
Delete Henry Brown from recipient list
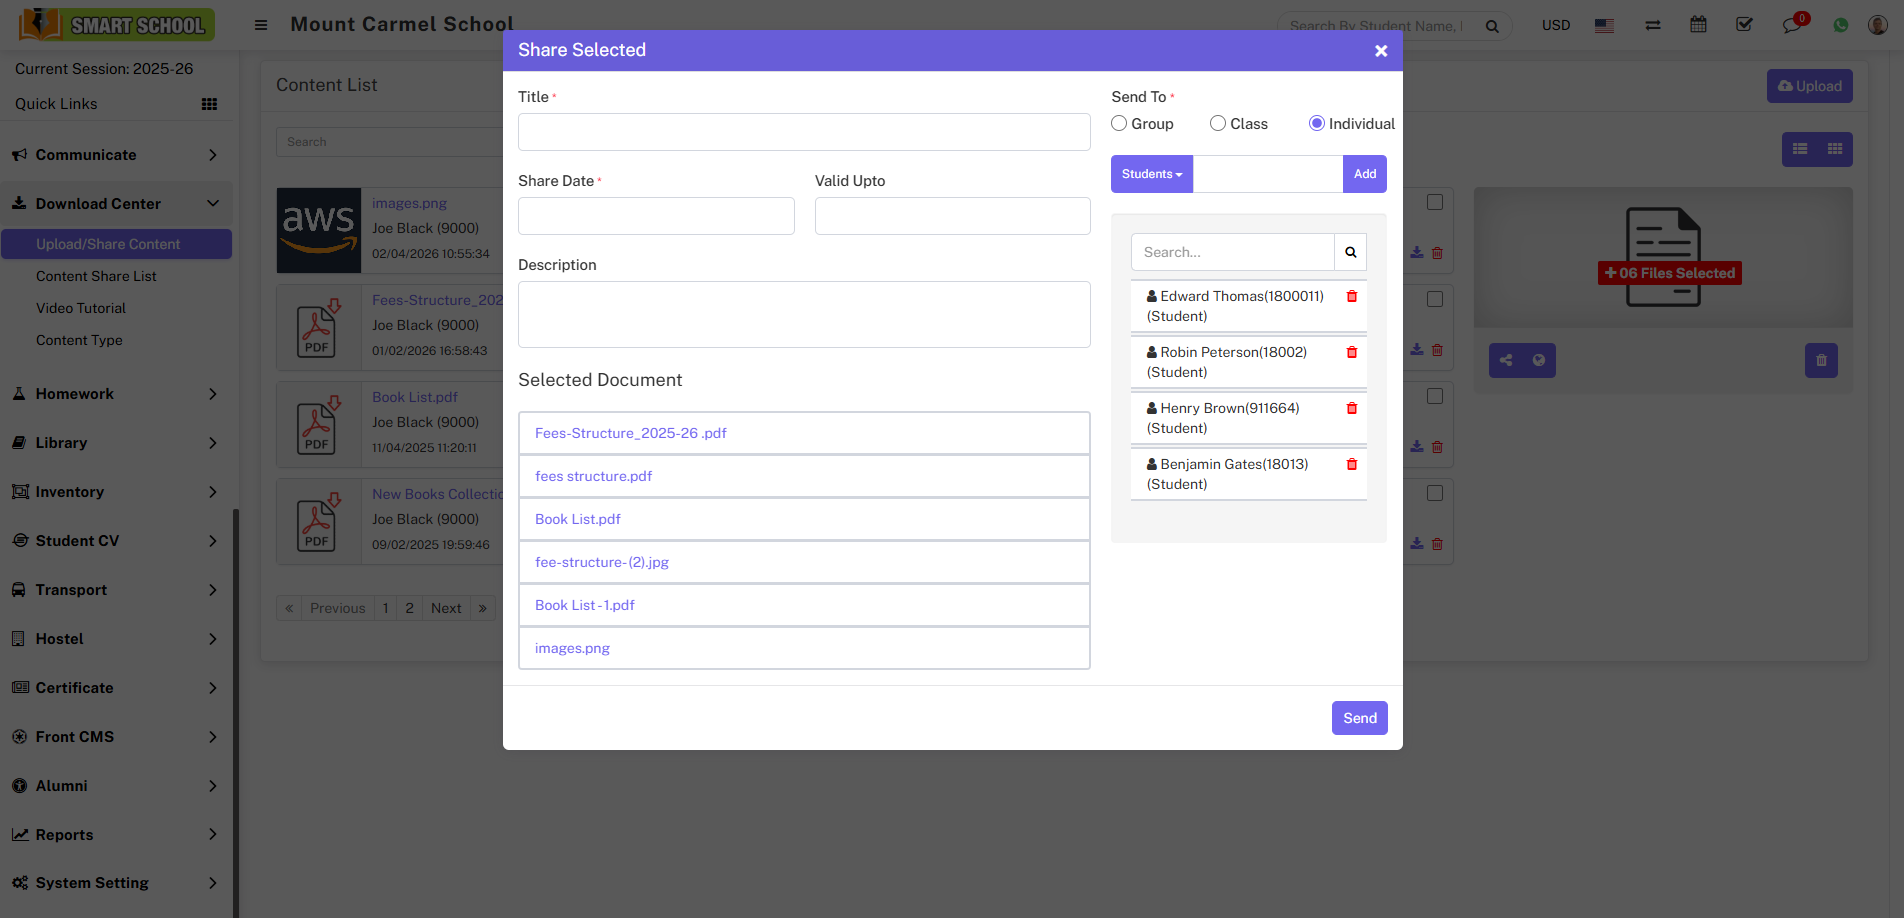click(x=1351, y=409)
